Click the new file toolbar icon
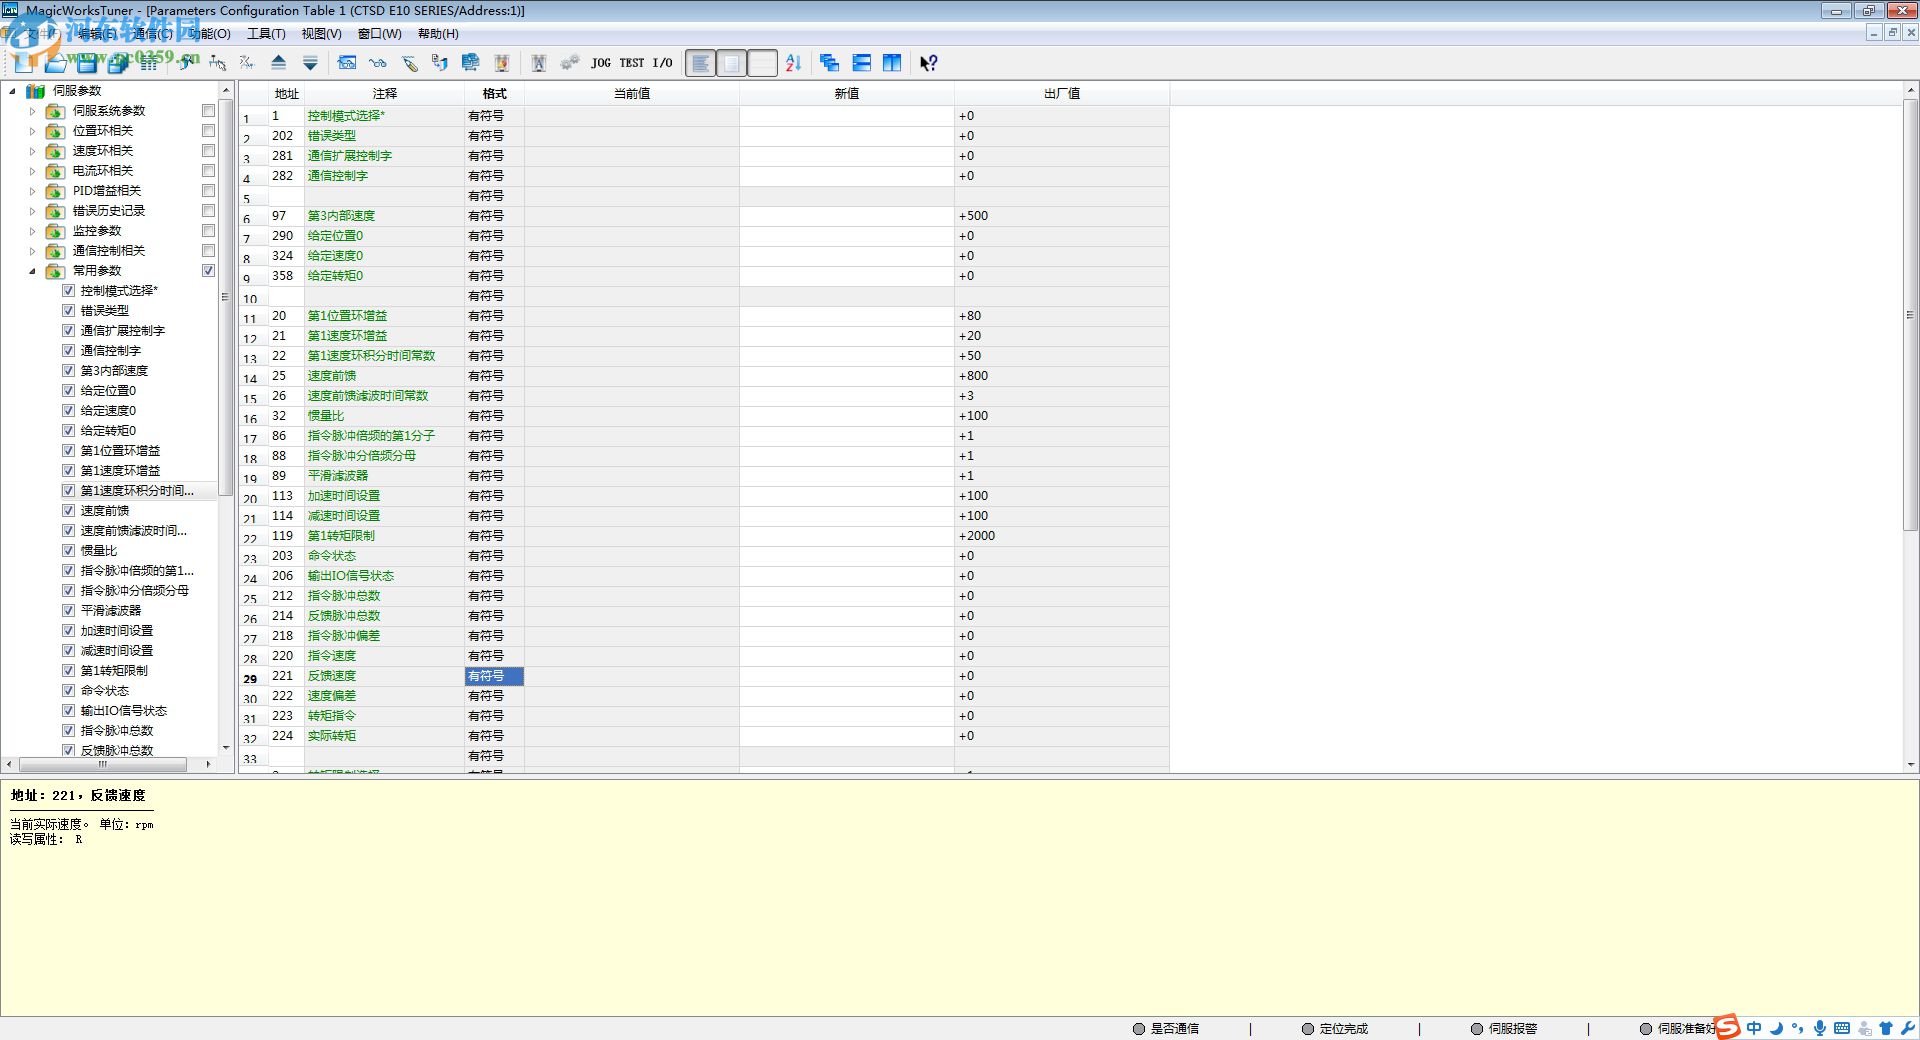 coord(24,63)
